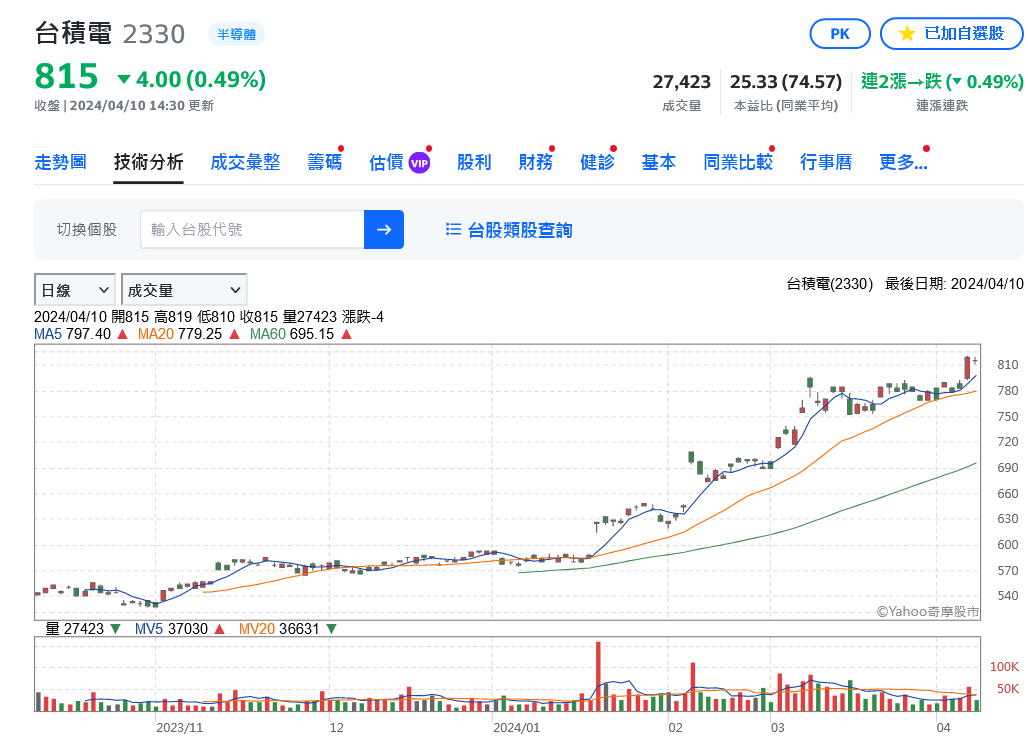Click the 810 price axis label

coord(1008,365)
